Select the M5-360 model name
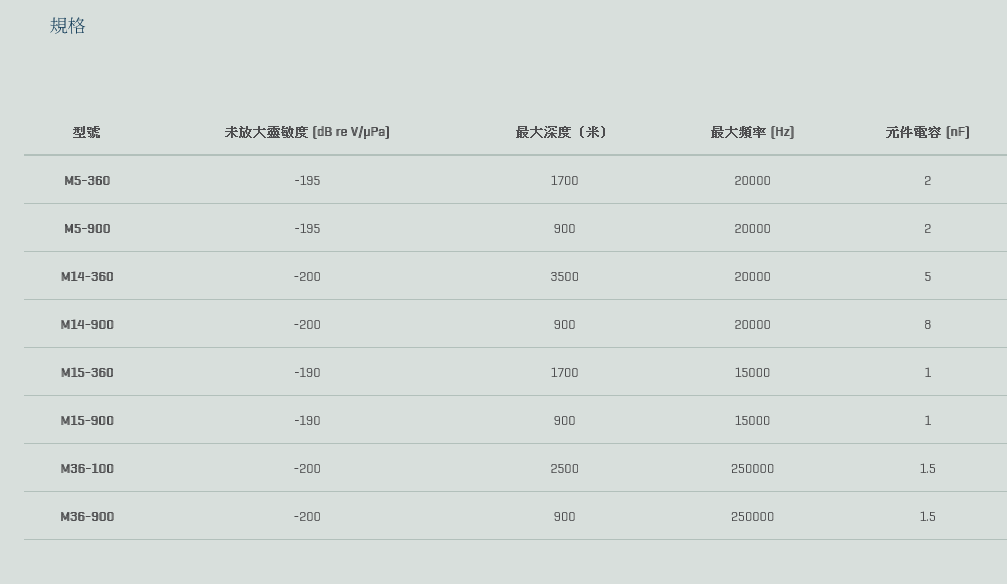1007x584 pixels. 87,181
